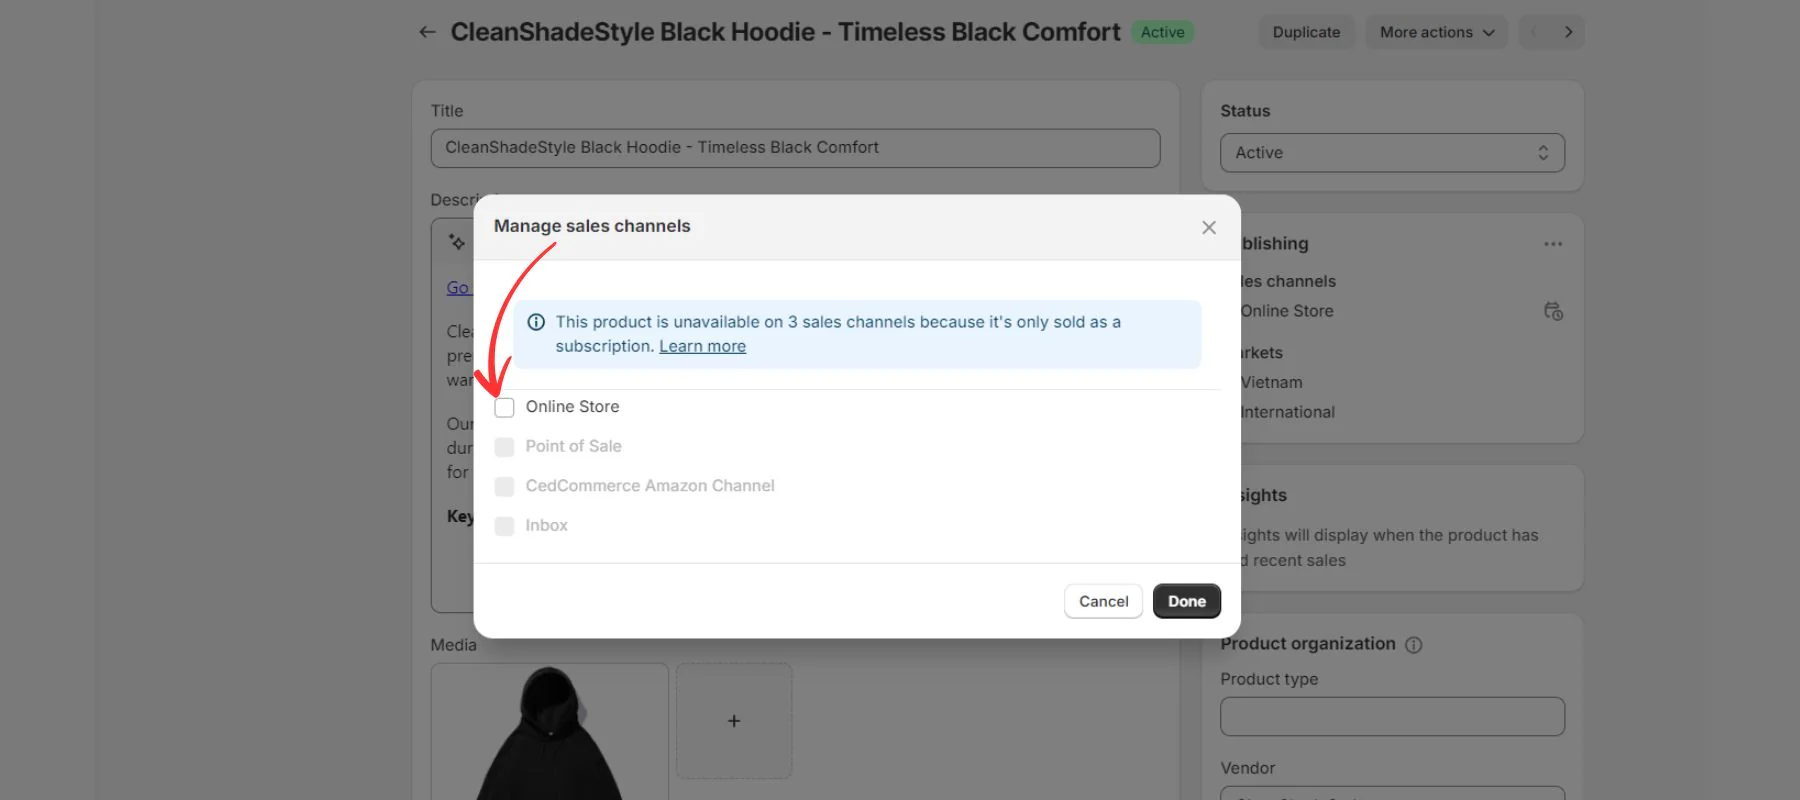Click the info icon in the subscription banner
Screen dimensions: 1800x800
click(x=536, y=322)
